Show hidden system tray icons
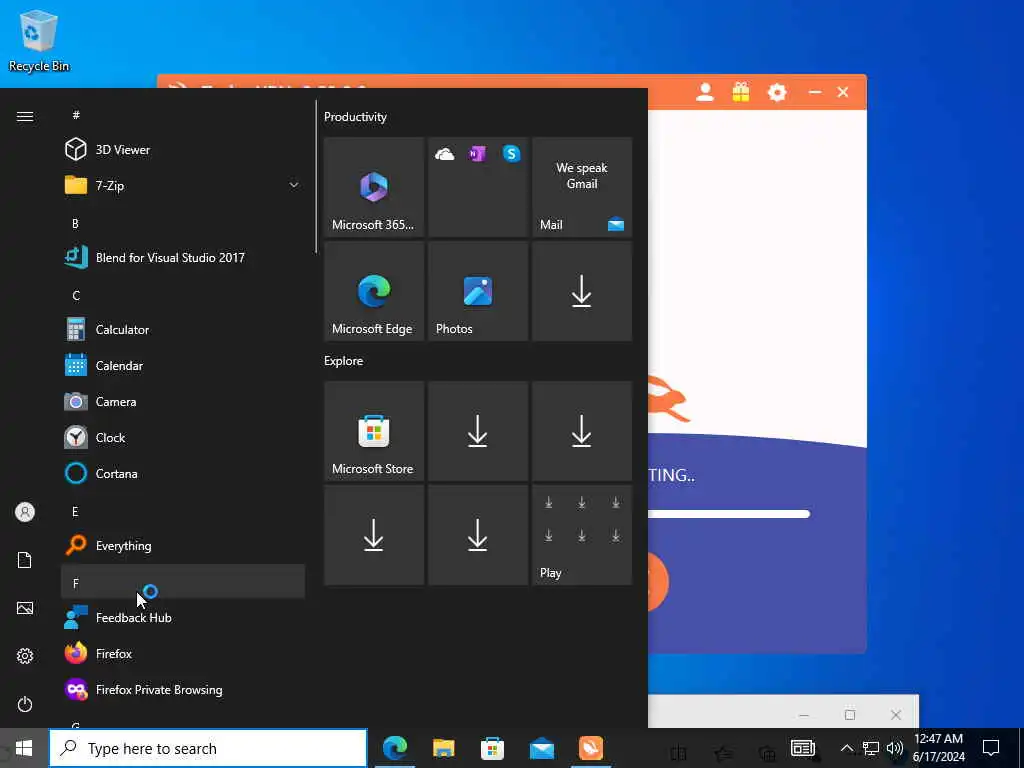 pos(846,748)
